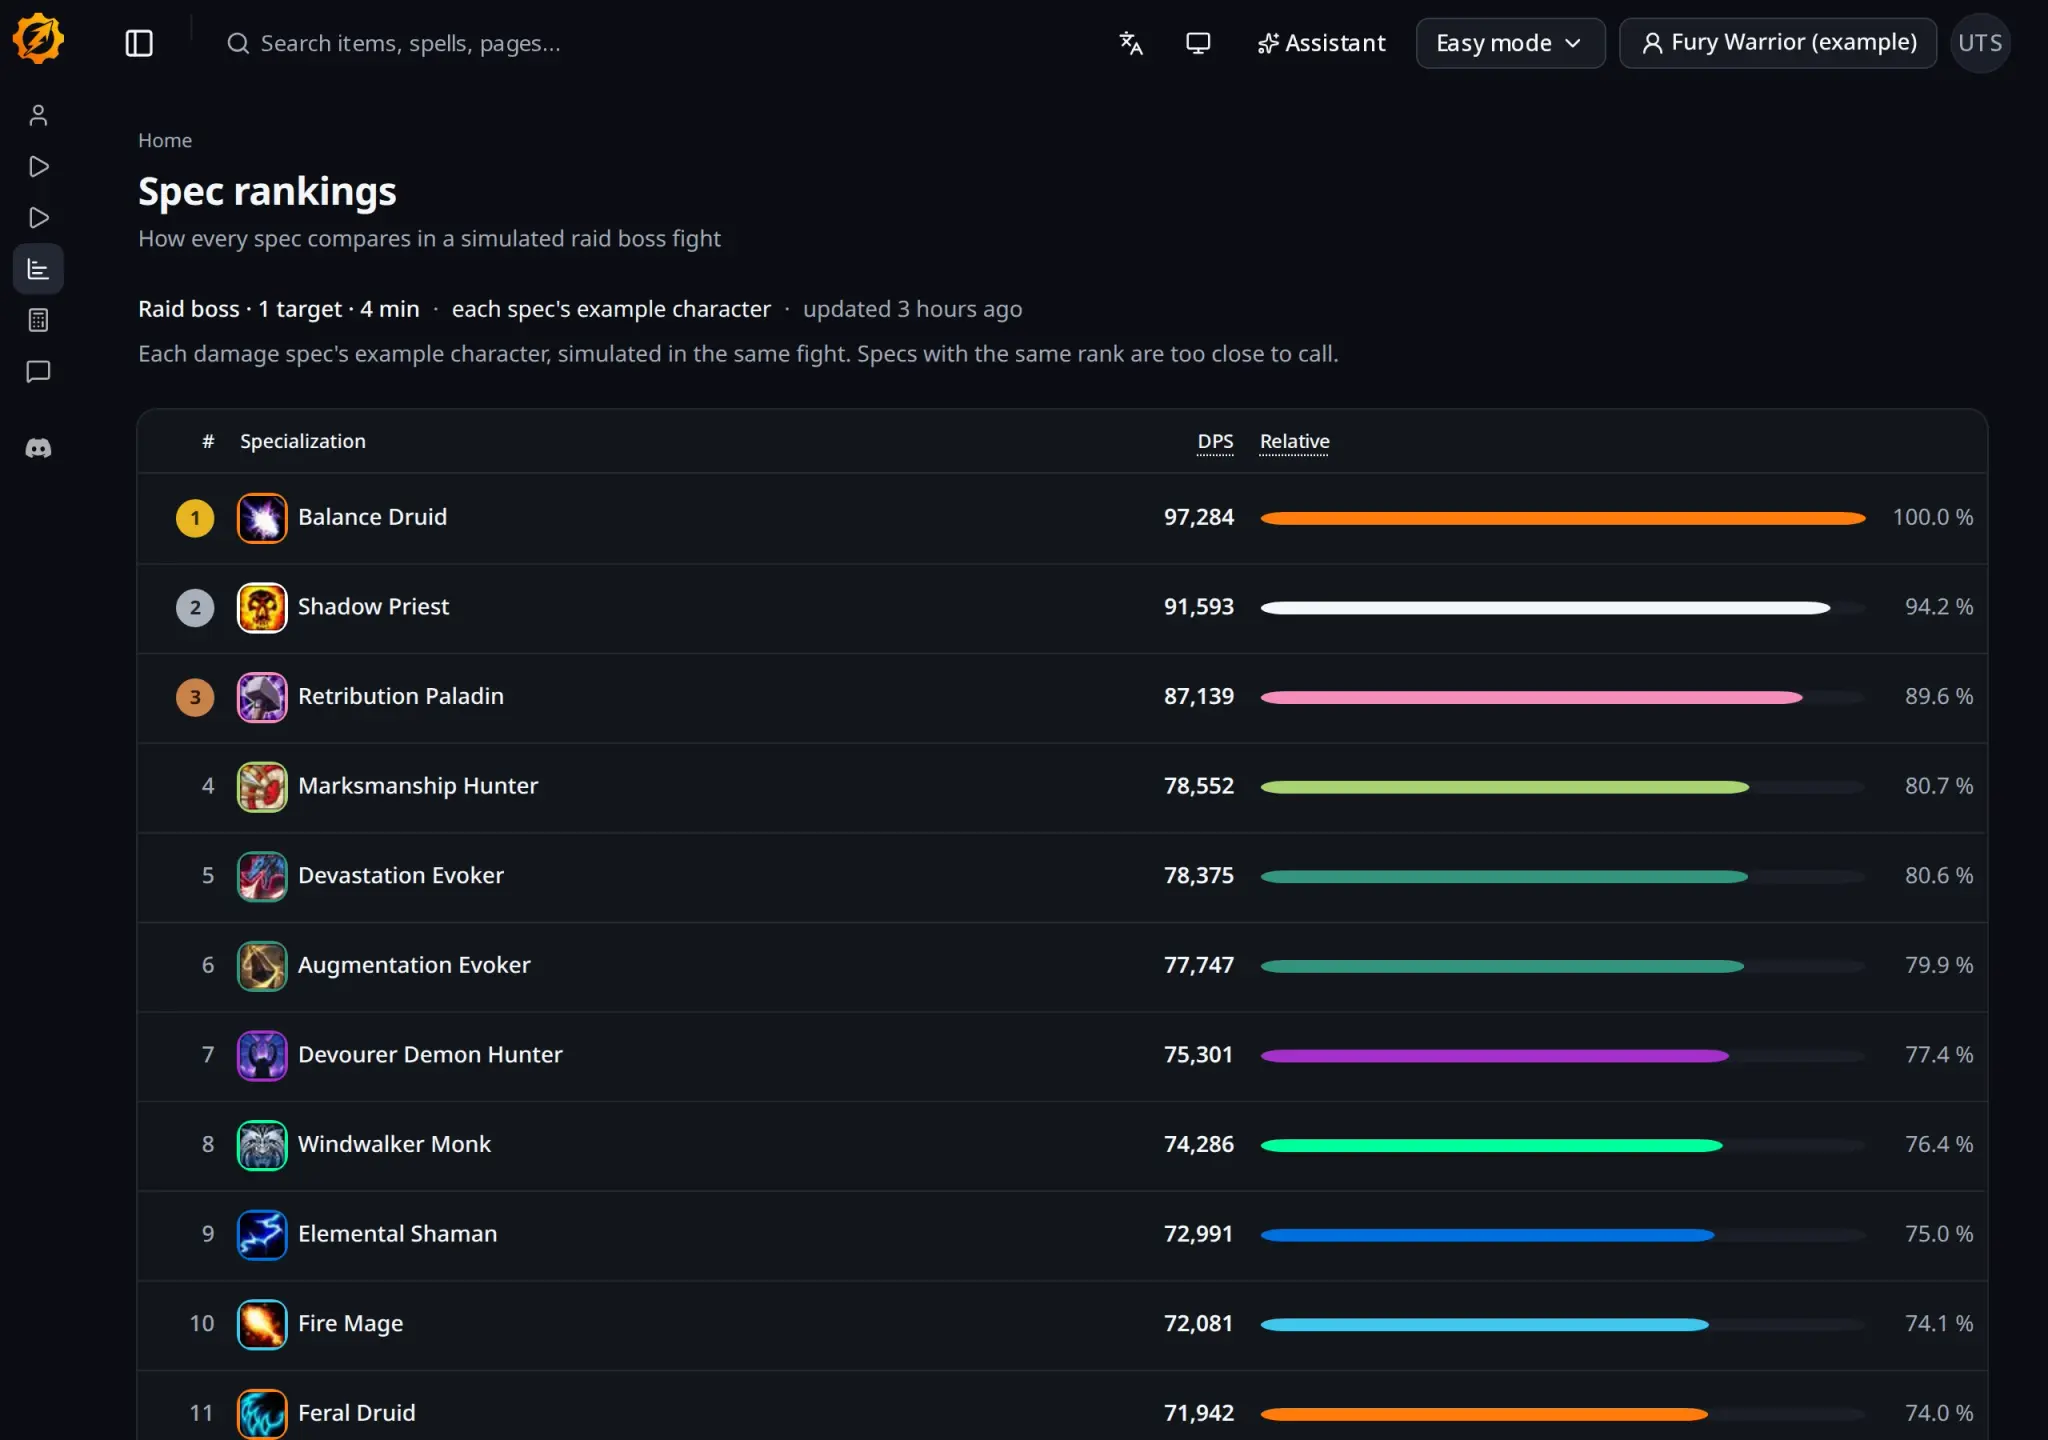2048x1440 pixels.
Task: Click the Raid boss · 1 target · 4 min text
Action: (x=279, y=309)
